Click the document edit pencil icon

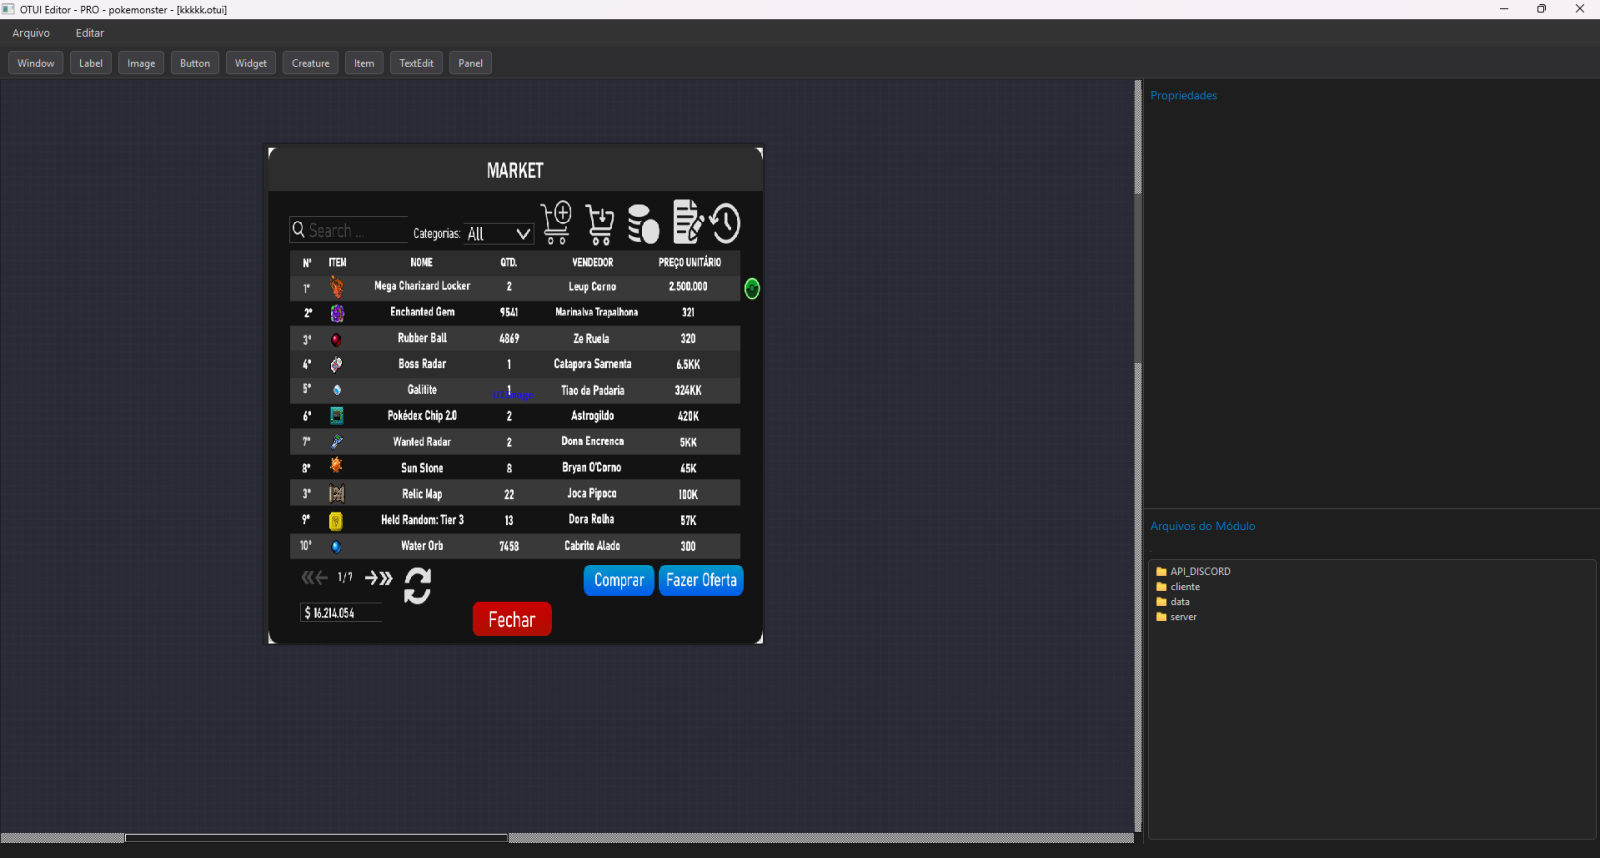point(687,222)
